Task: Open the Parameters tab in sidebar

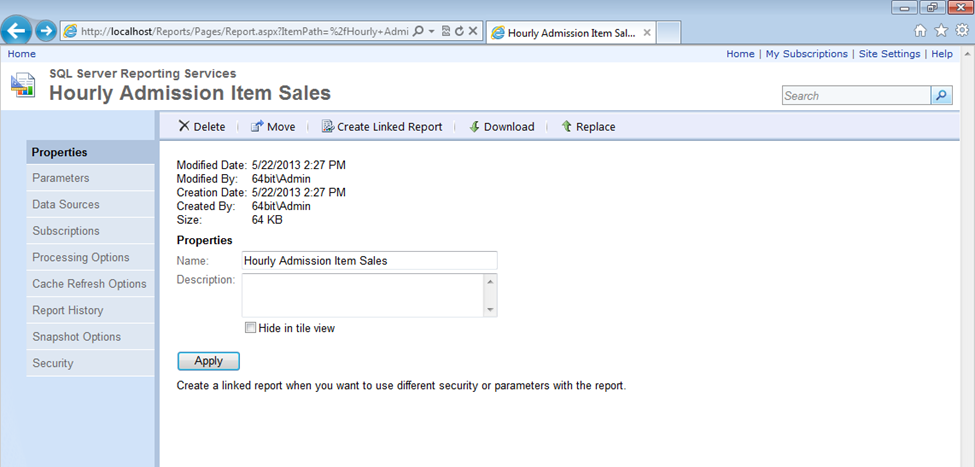Action: click(61, 178)
